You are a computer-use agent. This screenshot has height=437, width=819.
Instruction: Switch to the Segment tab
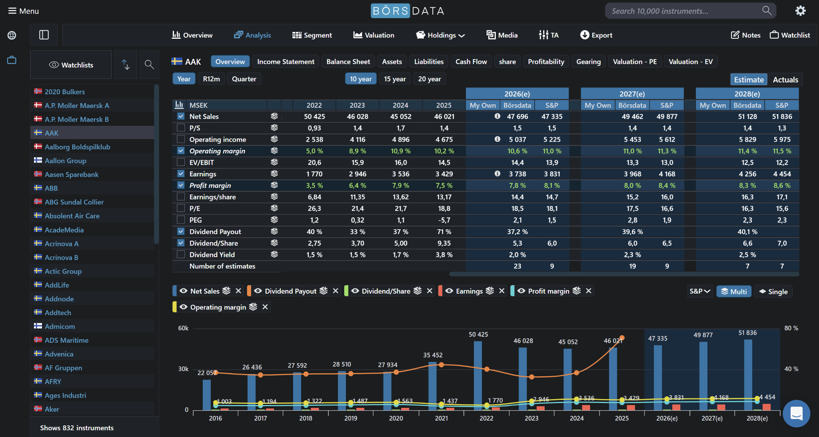point(312,36)
